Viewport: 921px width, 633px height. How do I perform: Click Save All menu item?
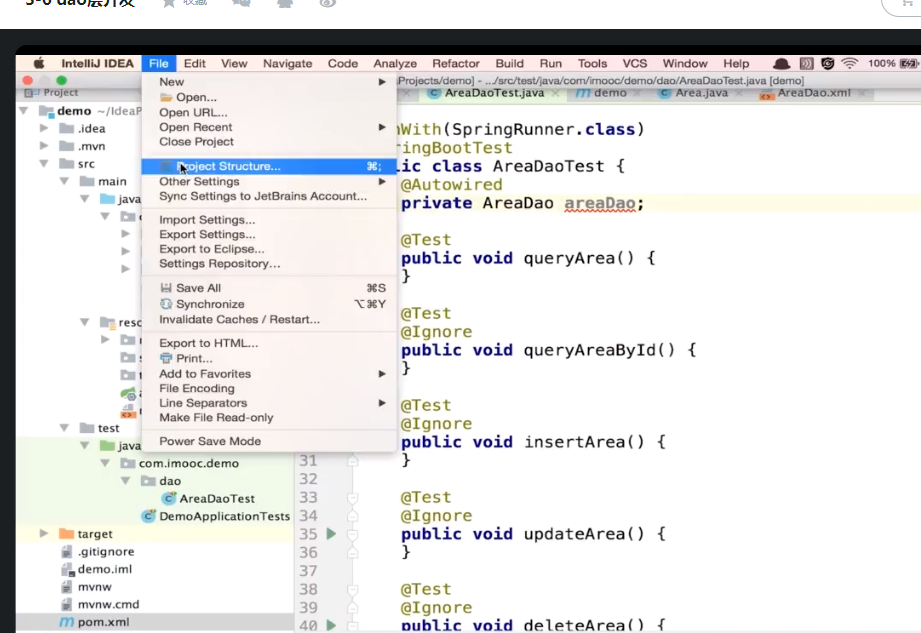[269, 288]
